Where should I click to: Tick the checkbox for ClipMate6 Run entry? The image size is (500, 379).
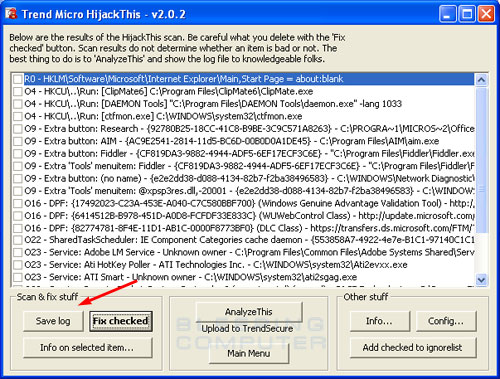[18, 92]
